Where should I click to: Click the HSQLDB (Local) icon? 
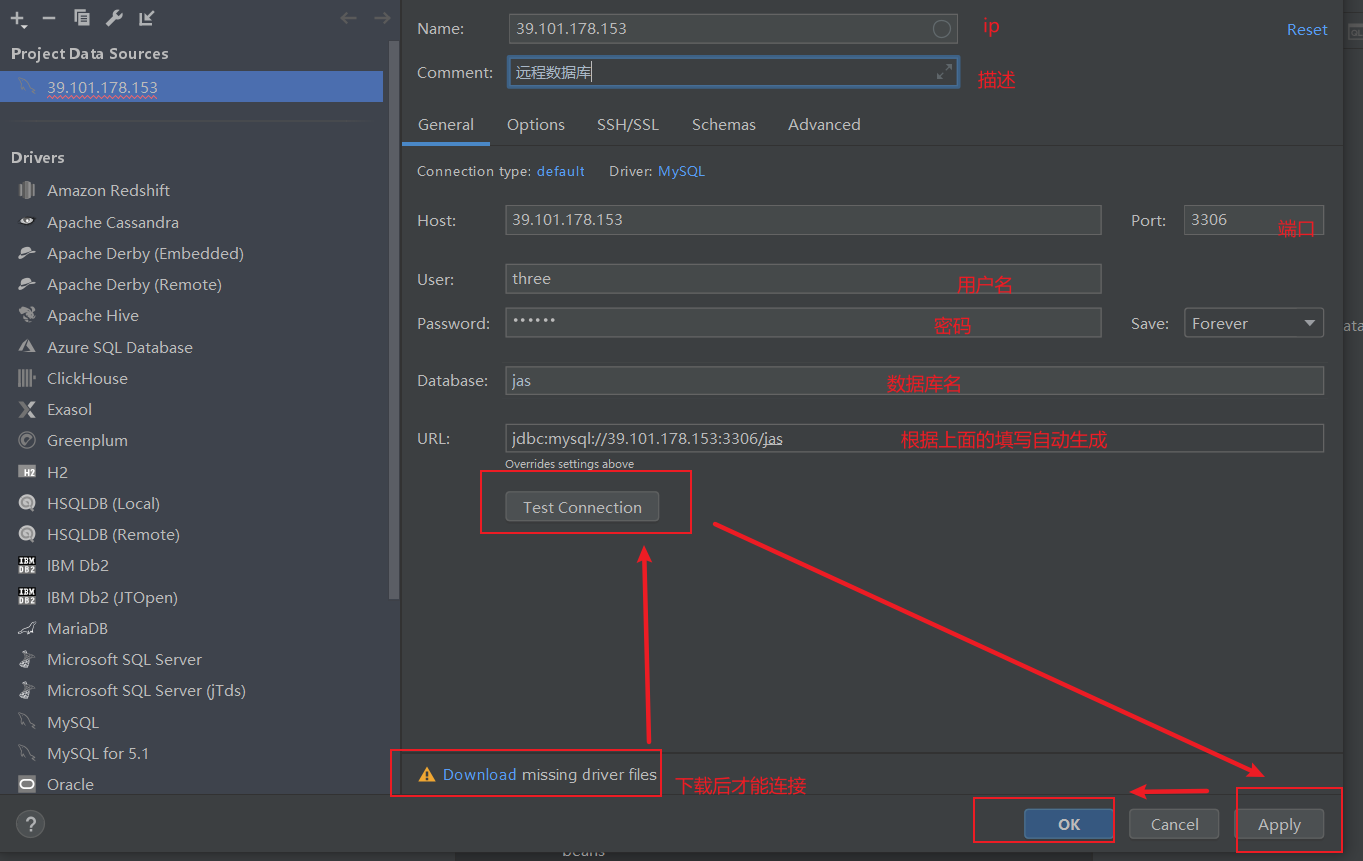coord(27,503)
